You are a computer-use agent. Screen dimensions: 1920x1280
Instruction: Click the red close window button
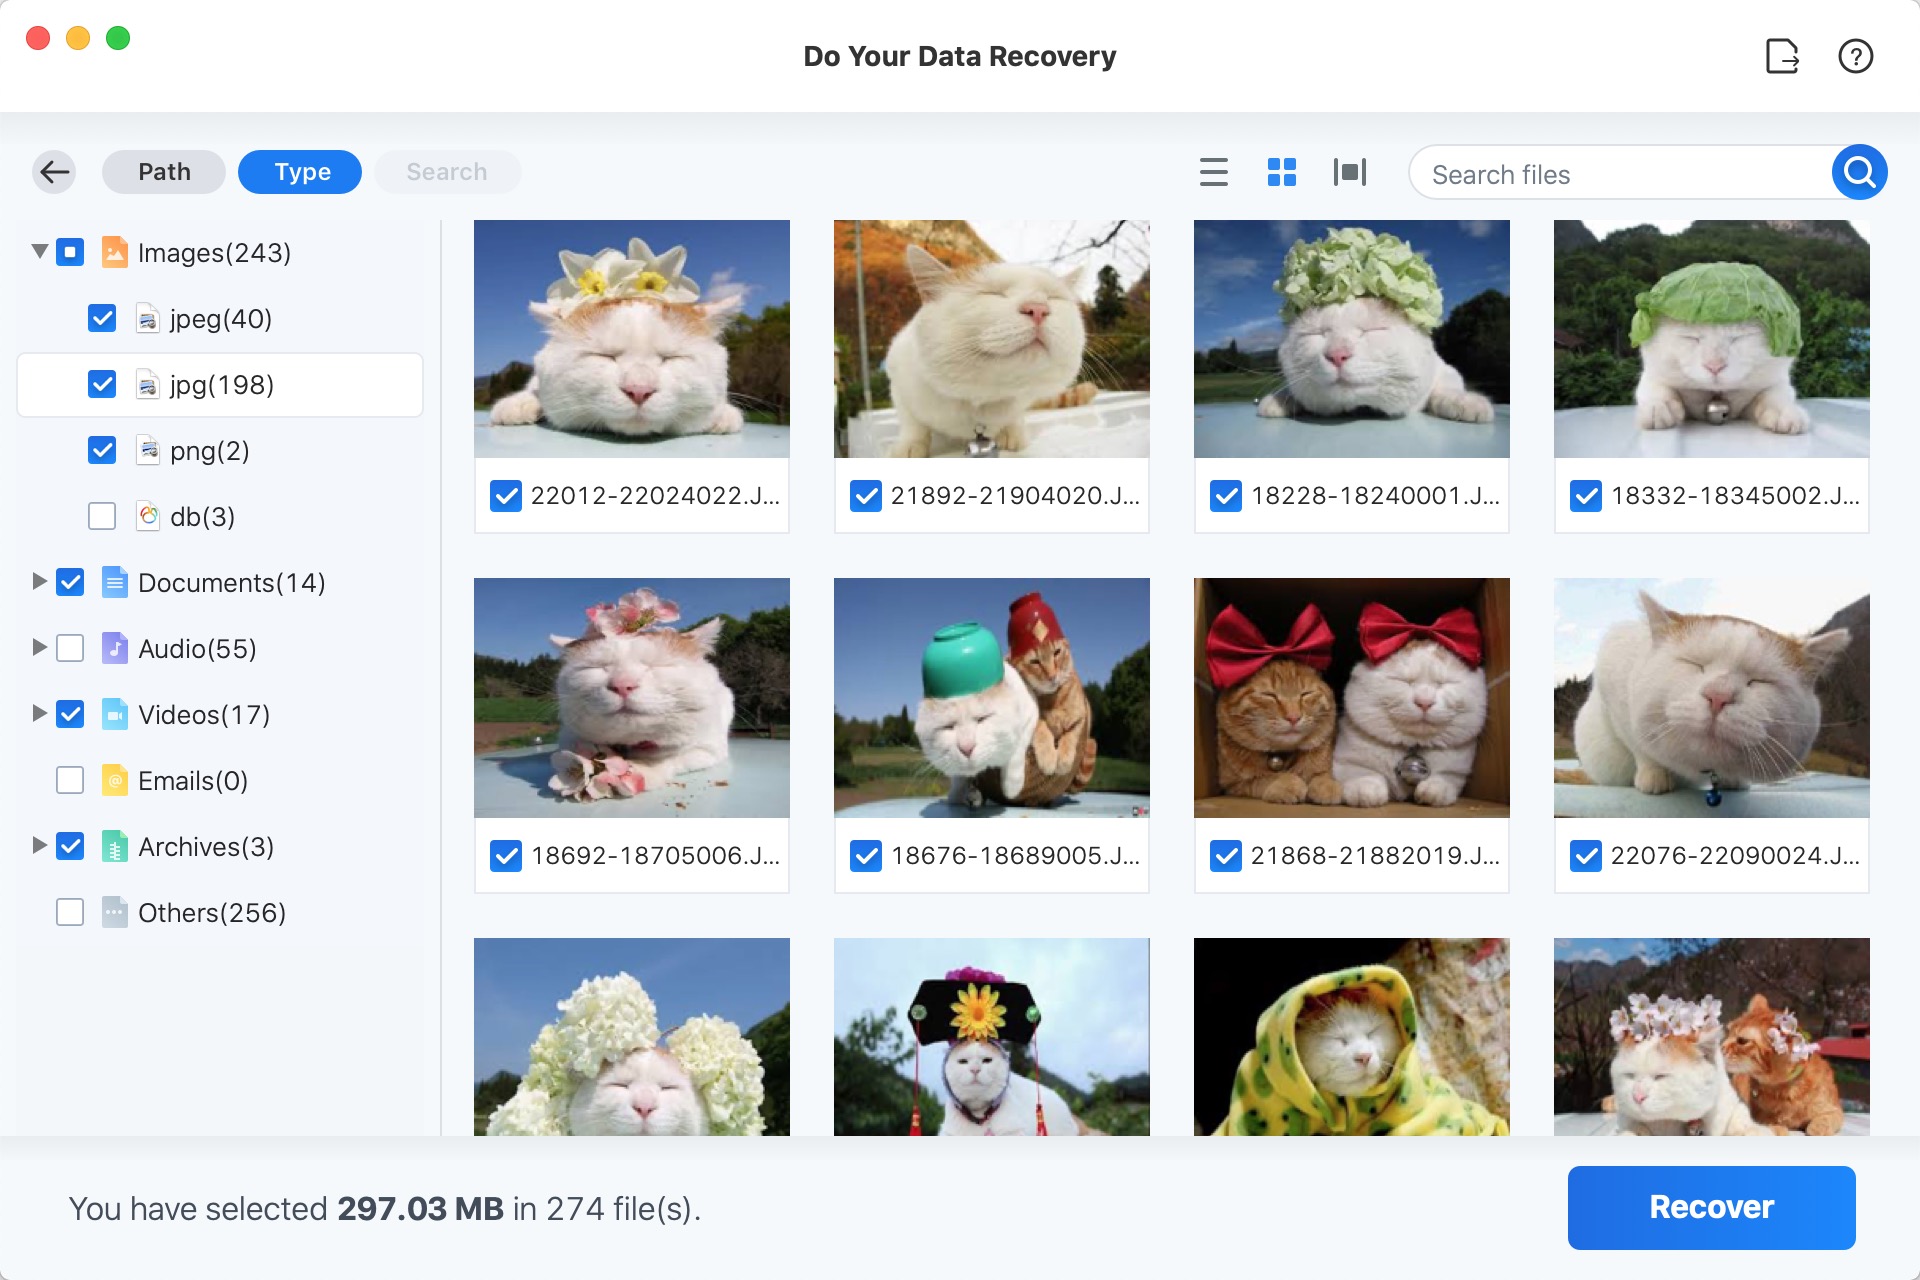click(38, 38)
